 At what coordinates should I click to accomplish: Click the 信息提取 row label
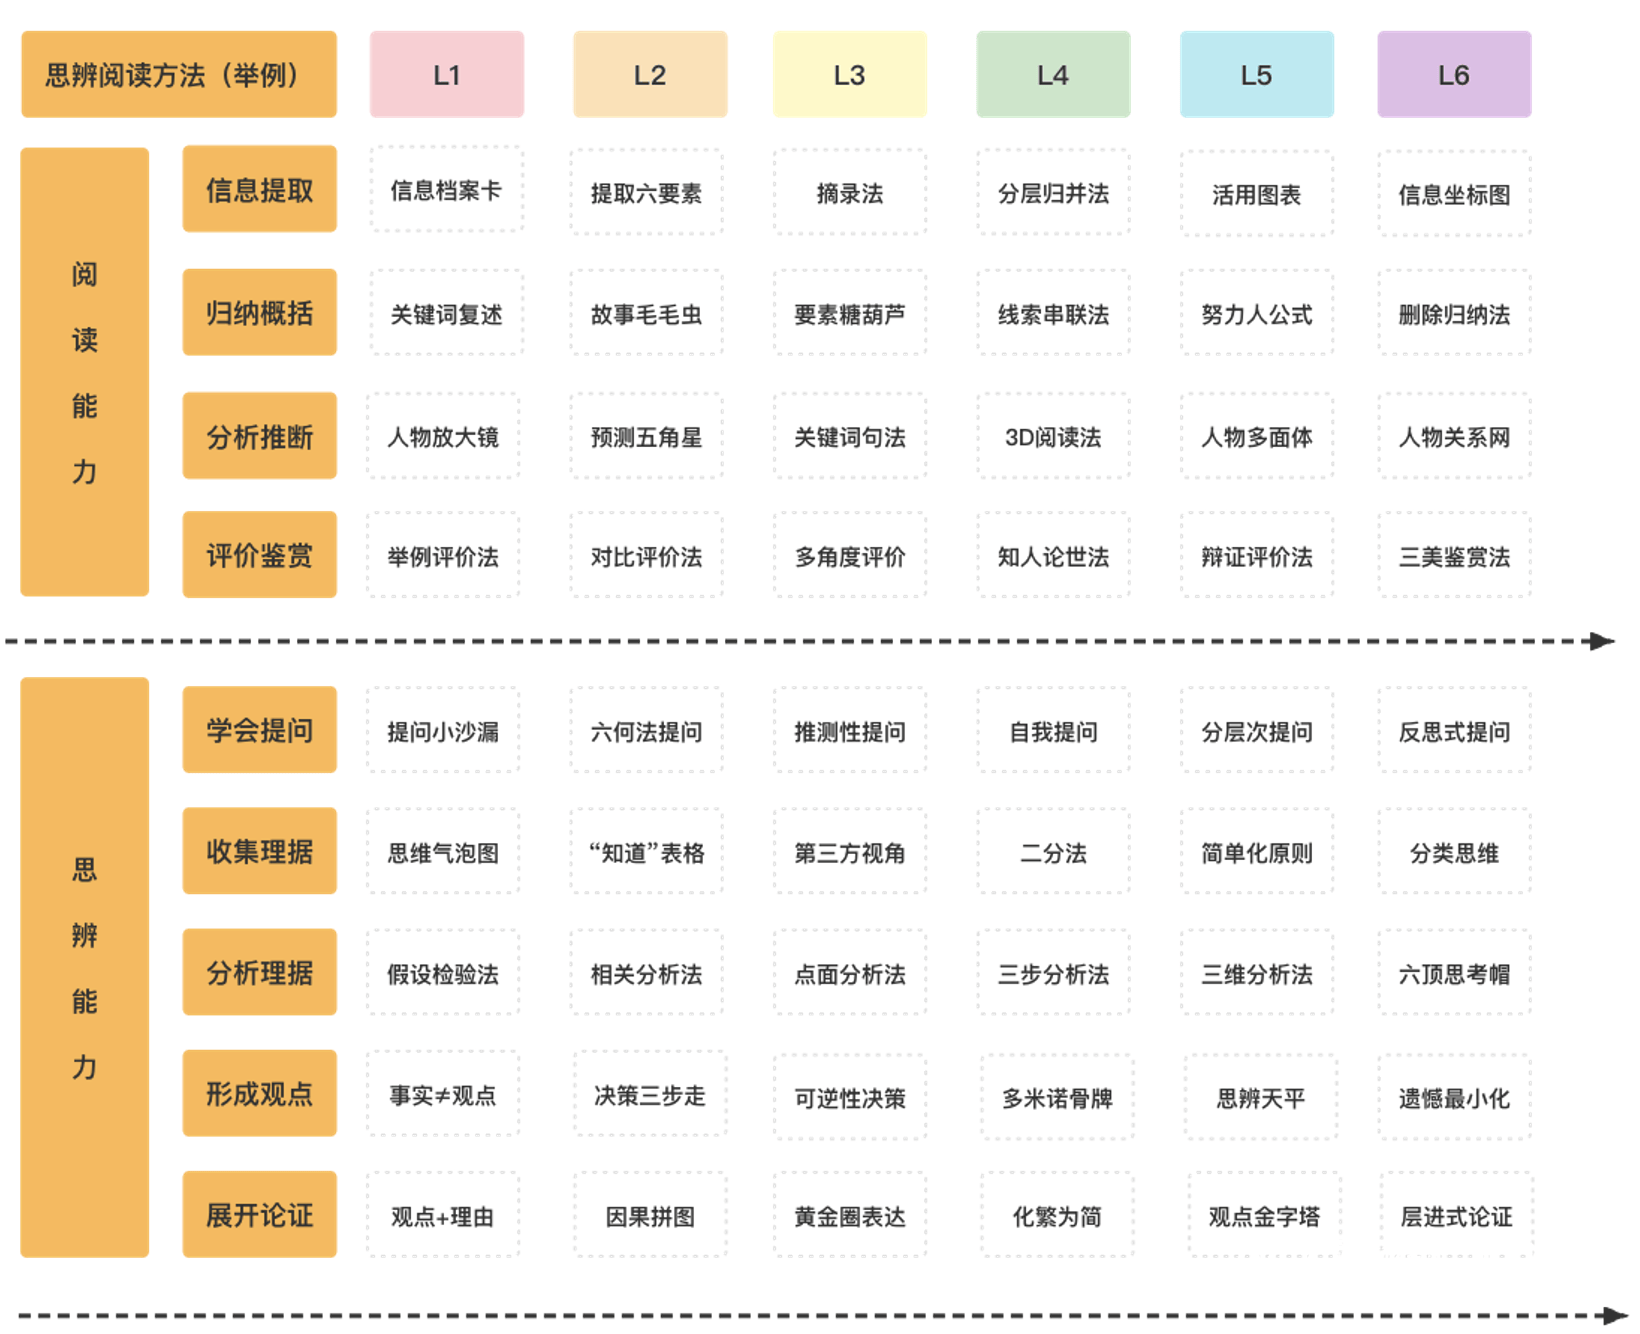[260, 189]
